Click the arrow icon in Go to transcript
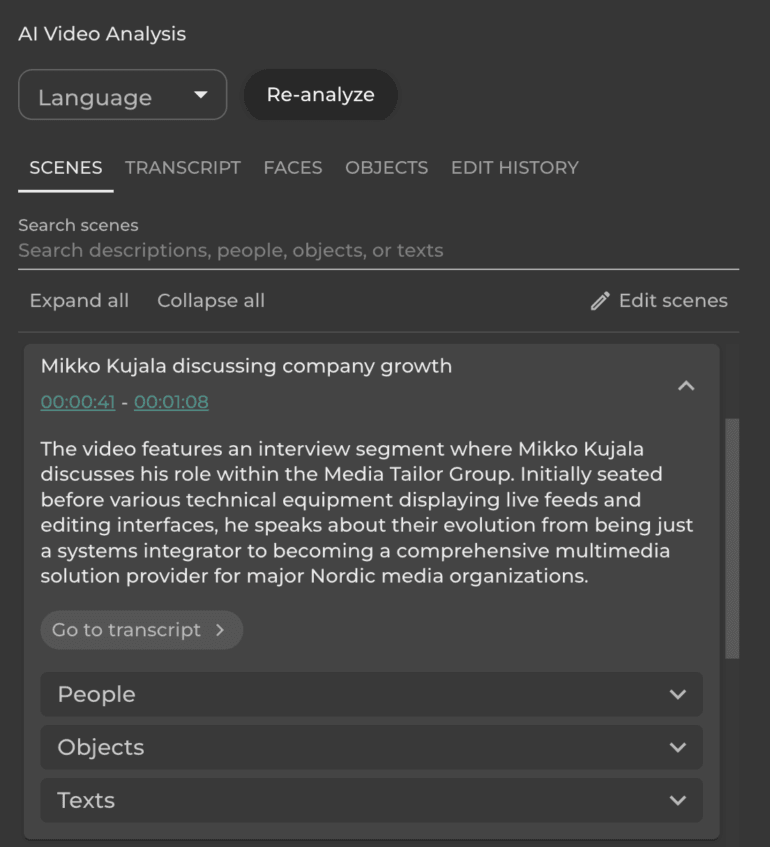The image size is (770, 847). [x=219, y=630]
